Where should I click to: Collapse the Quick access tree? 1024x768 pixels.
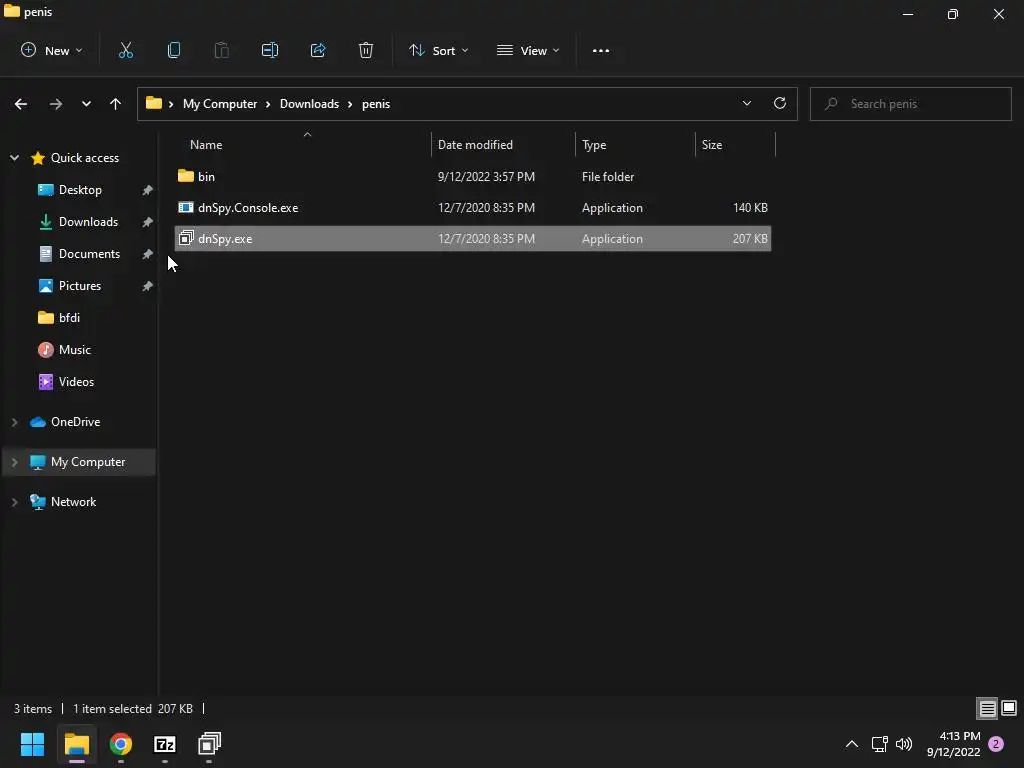14,157
